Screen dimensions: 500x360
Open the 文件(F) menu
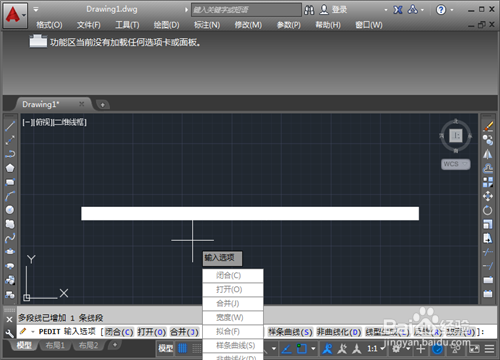click(88, 25)
